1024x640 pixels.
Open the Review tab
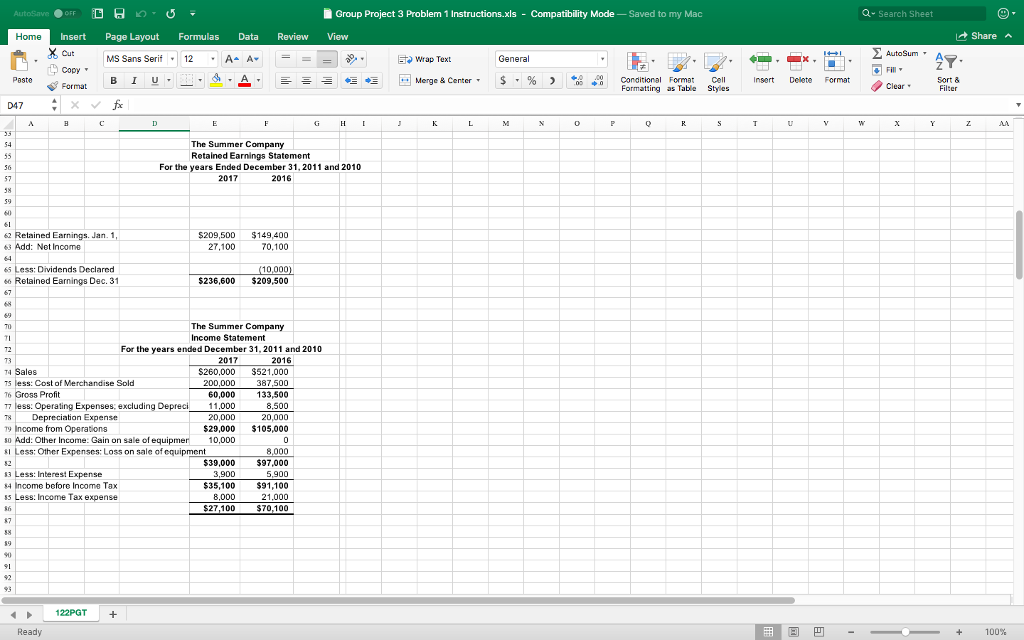coord(292,36)
